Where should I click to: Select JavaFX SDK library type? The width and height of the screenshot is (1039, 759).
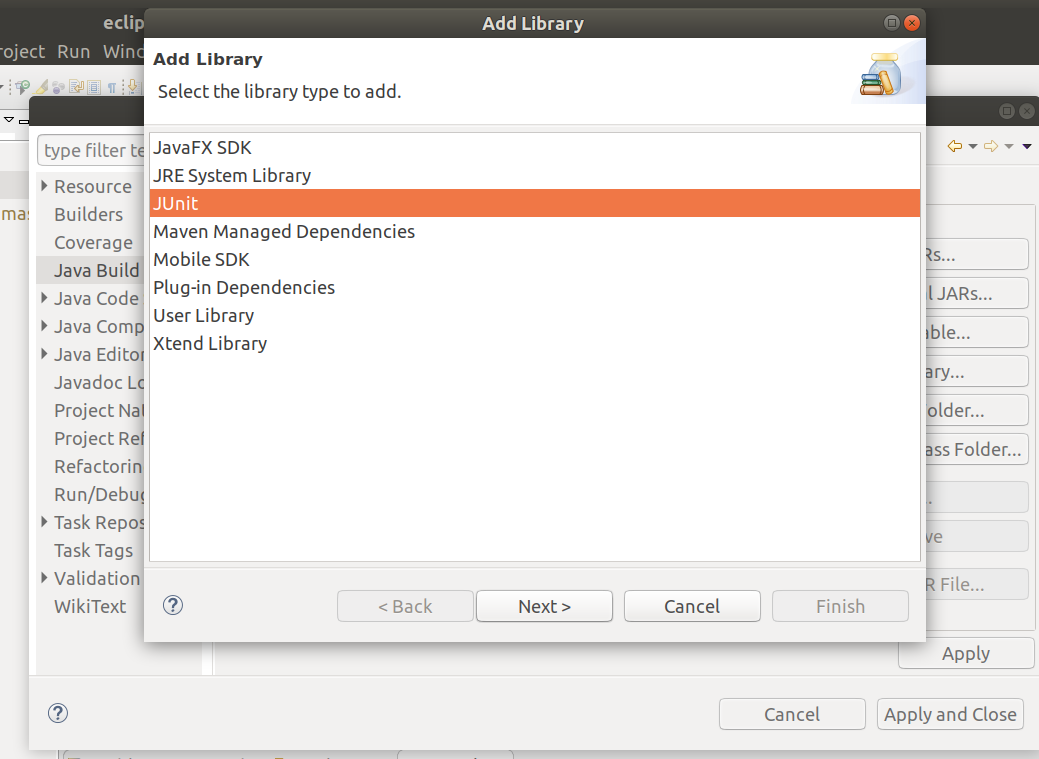pyautogui.click(x=535, y=147)
